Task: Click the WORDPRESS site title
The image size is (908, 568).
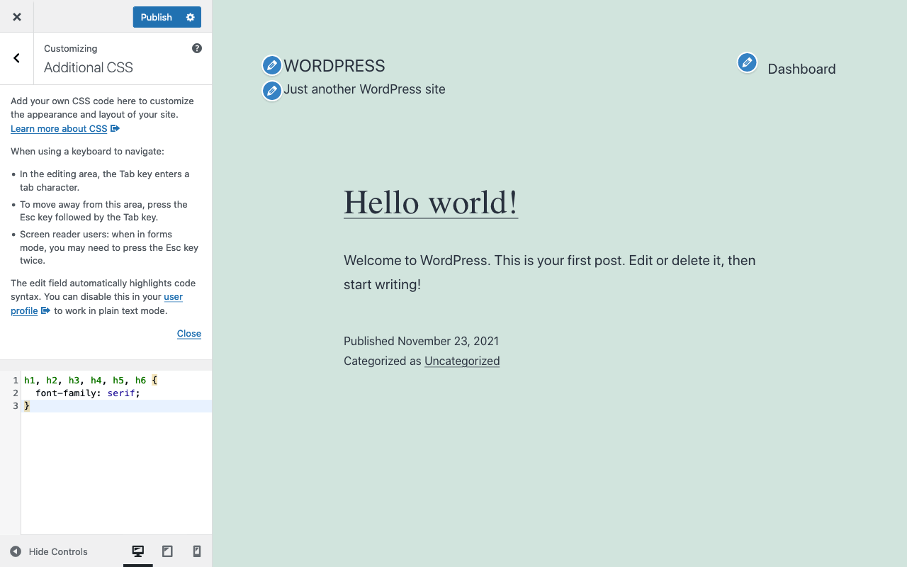Action: (x=334, y=66)
